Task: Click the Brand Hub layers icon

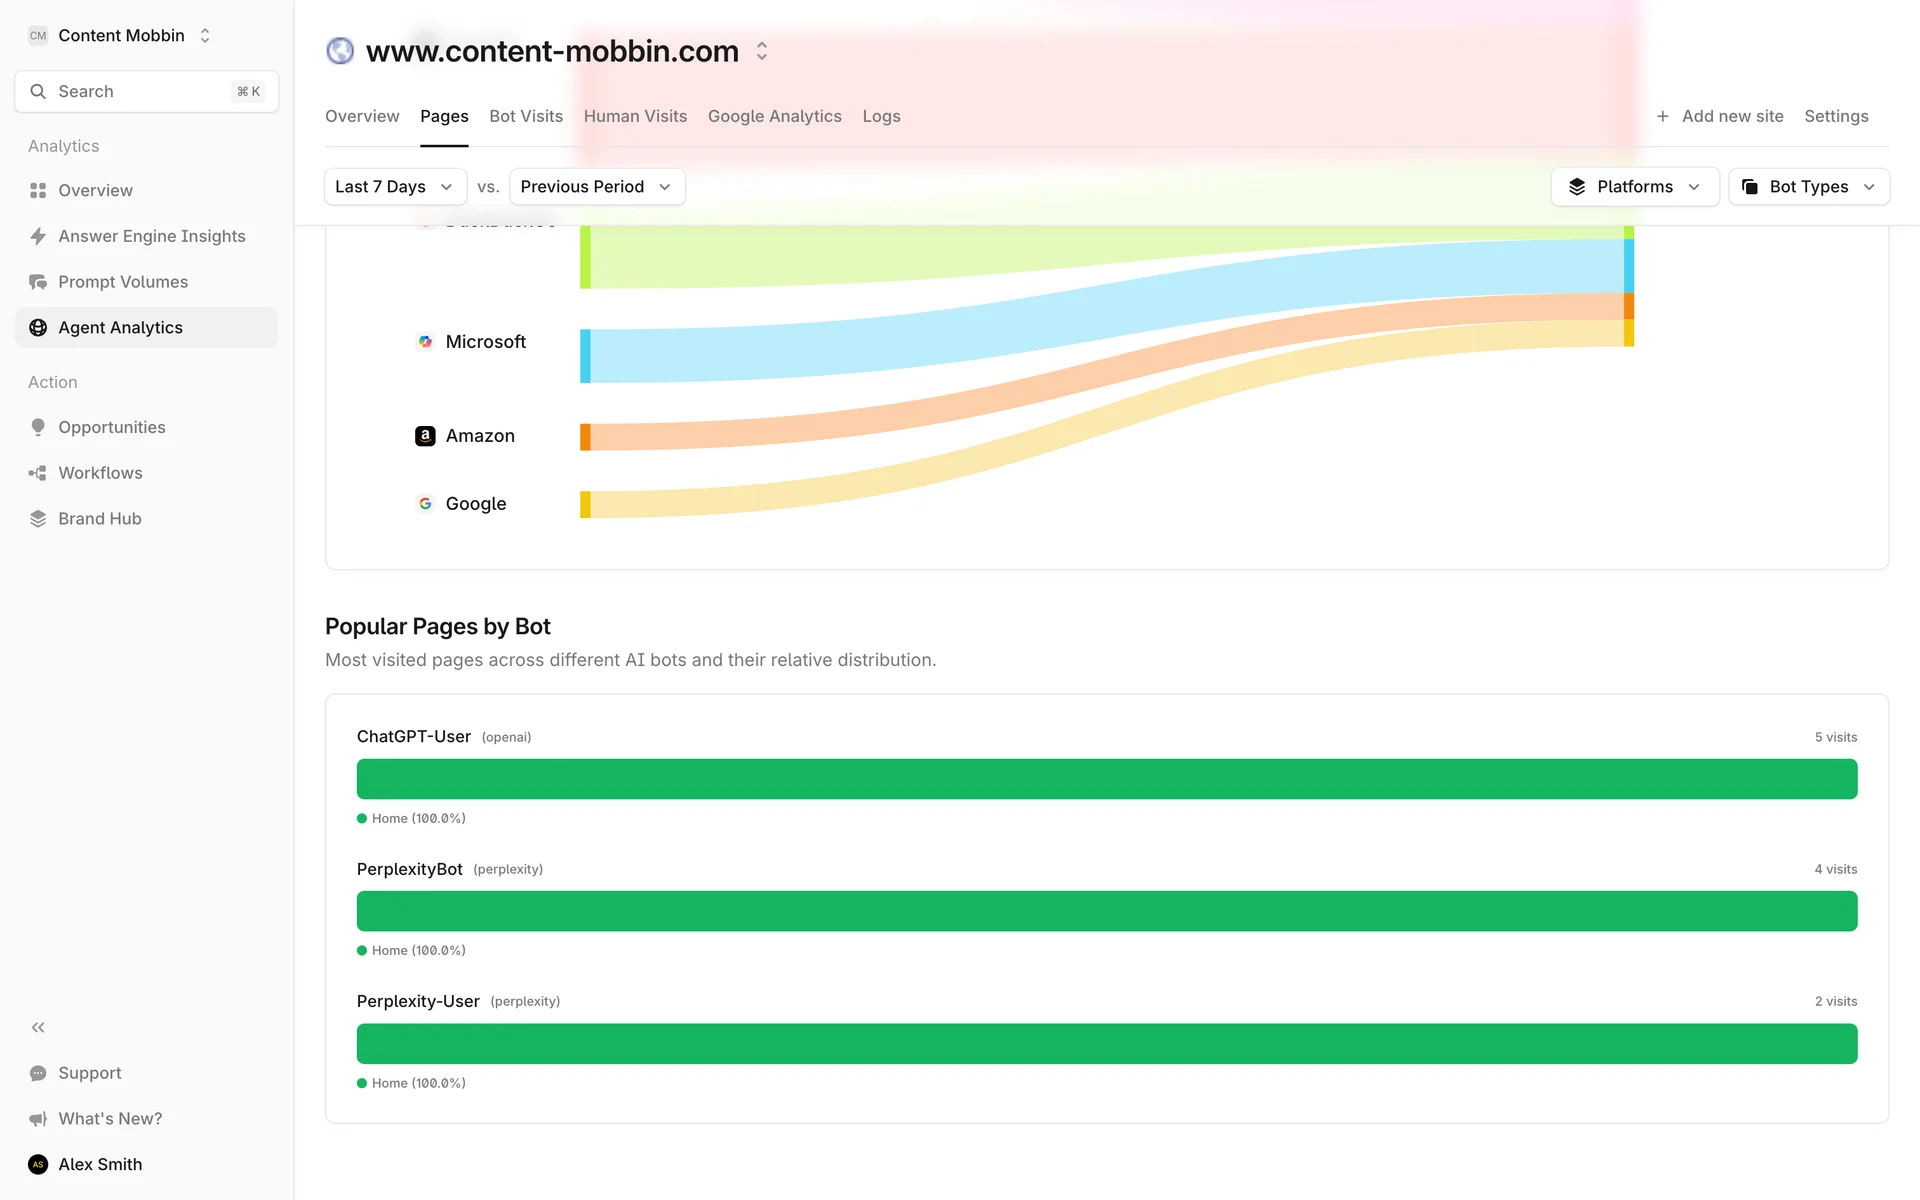Action: [38, 519]
